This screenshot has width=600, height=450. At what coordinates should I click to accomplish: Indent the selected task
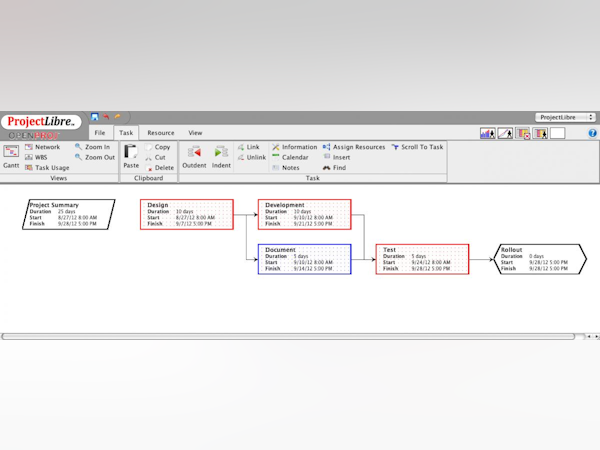pyautogui.click(x=221, y=157)
